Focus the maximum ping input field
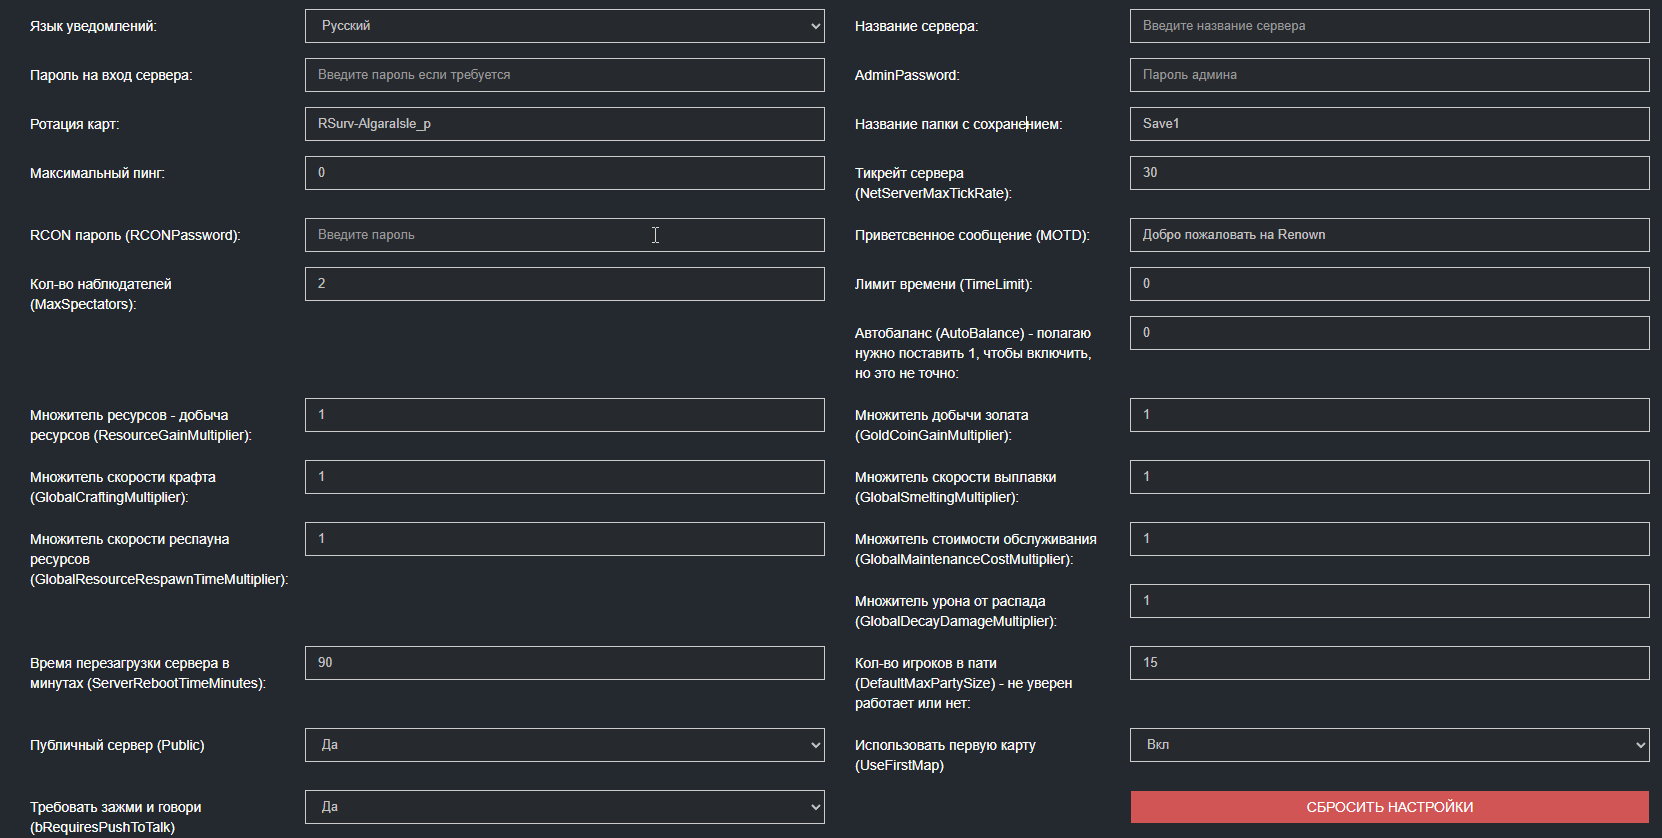The image size is (1662, 838). (564, 173)
